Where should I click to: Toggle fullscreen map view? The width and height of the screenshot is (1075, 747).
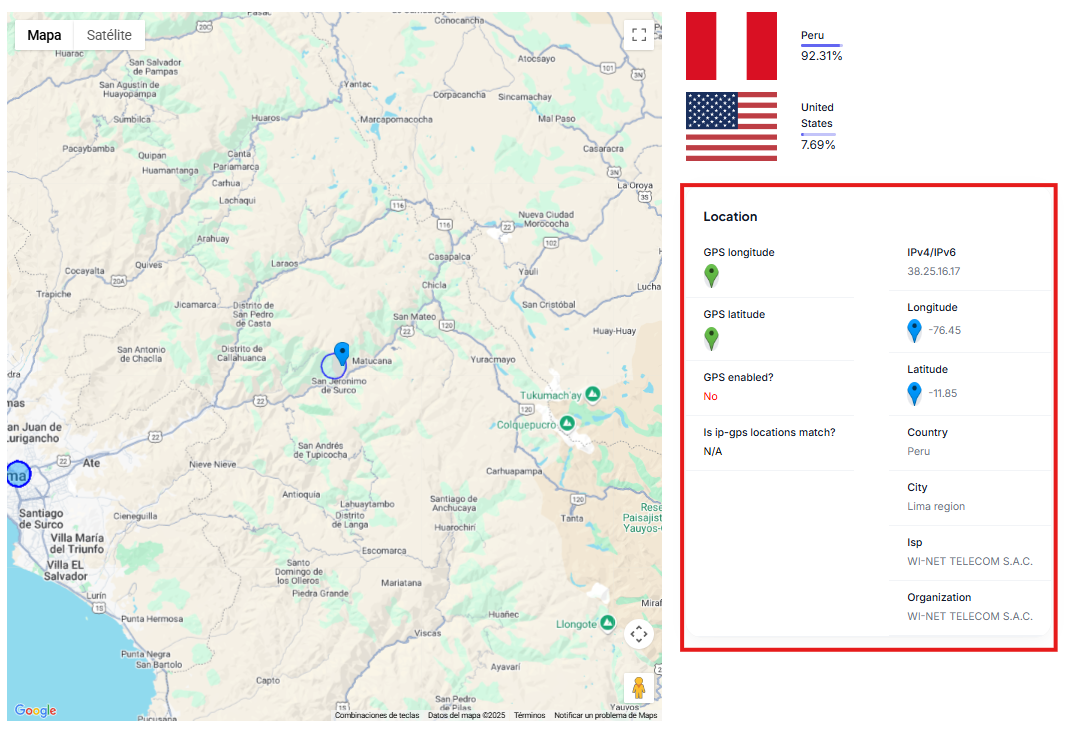click(639, 35)
